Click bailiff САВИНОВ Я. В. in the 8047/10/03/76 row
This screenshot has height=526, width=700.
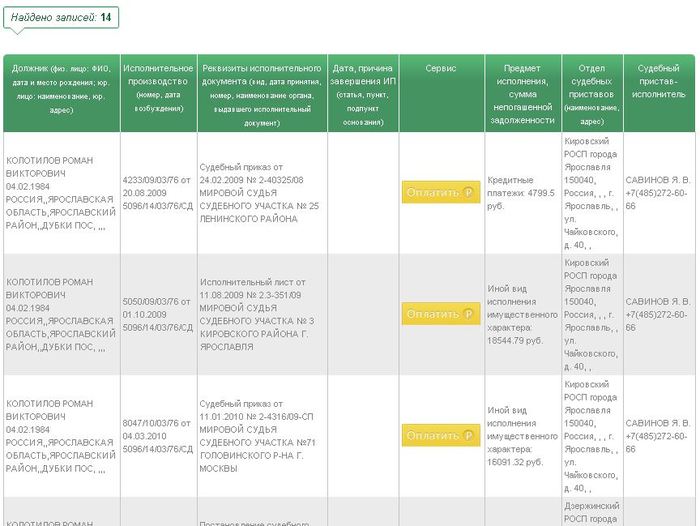pyautogui.click(x=659, y=436)
